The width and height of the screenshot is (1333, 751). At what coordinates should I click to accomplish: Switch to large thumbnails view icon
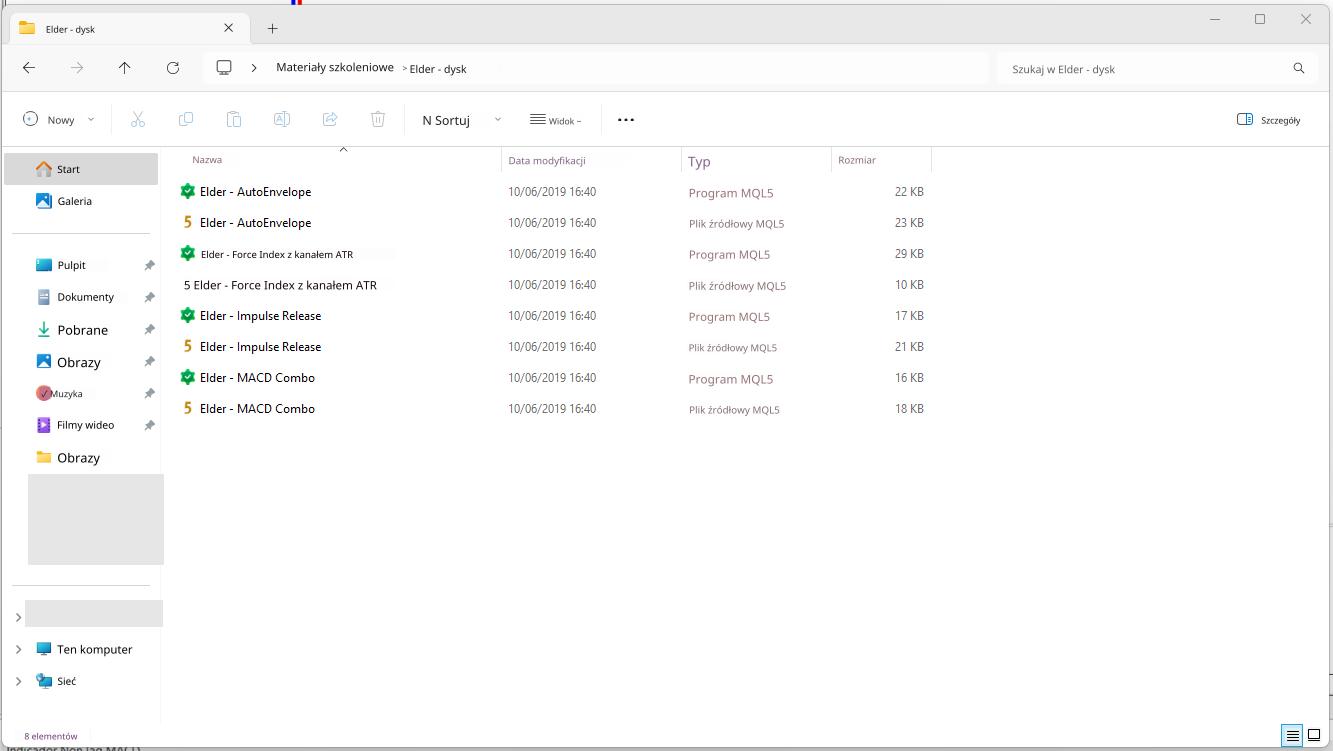1314,736
